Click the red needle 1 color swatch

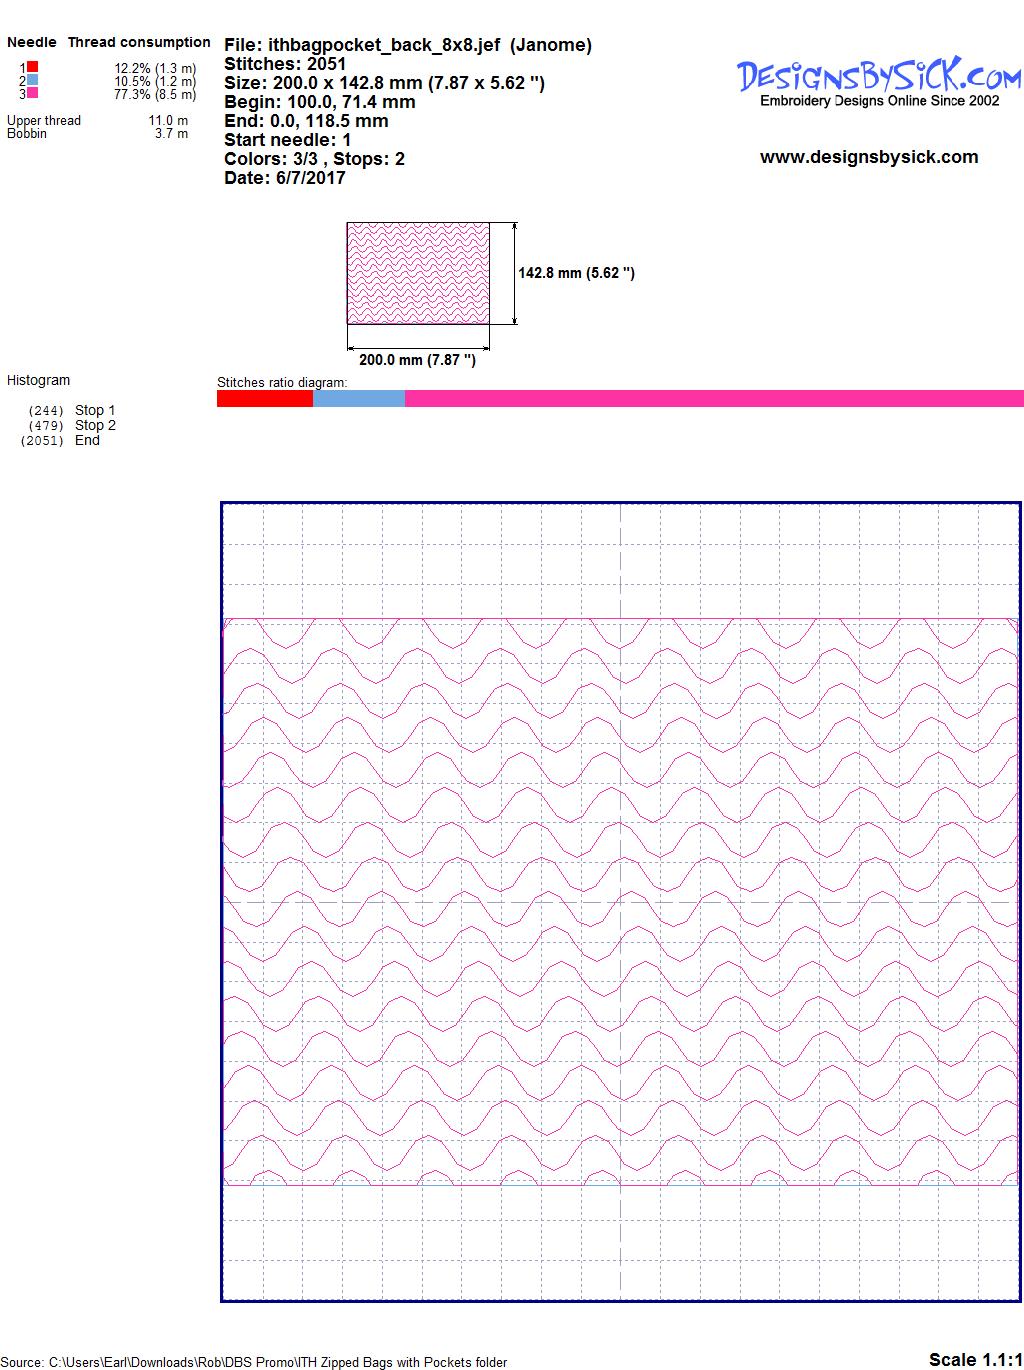click(32, 67)
